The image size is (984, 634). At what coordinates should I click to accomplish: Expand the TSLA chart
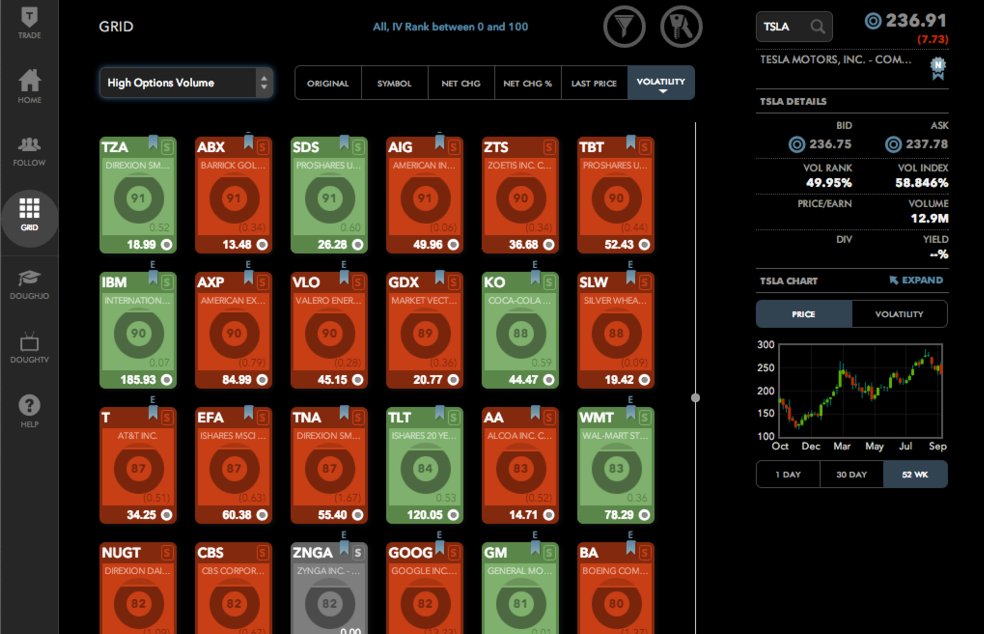[916, 281]
